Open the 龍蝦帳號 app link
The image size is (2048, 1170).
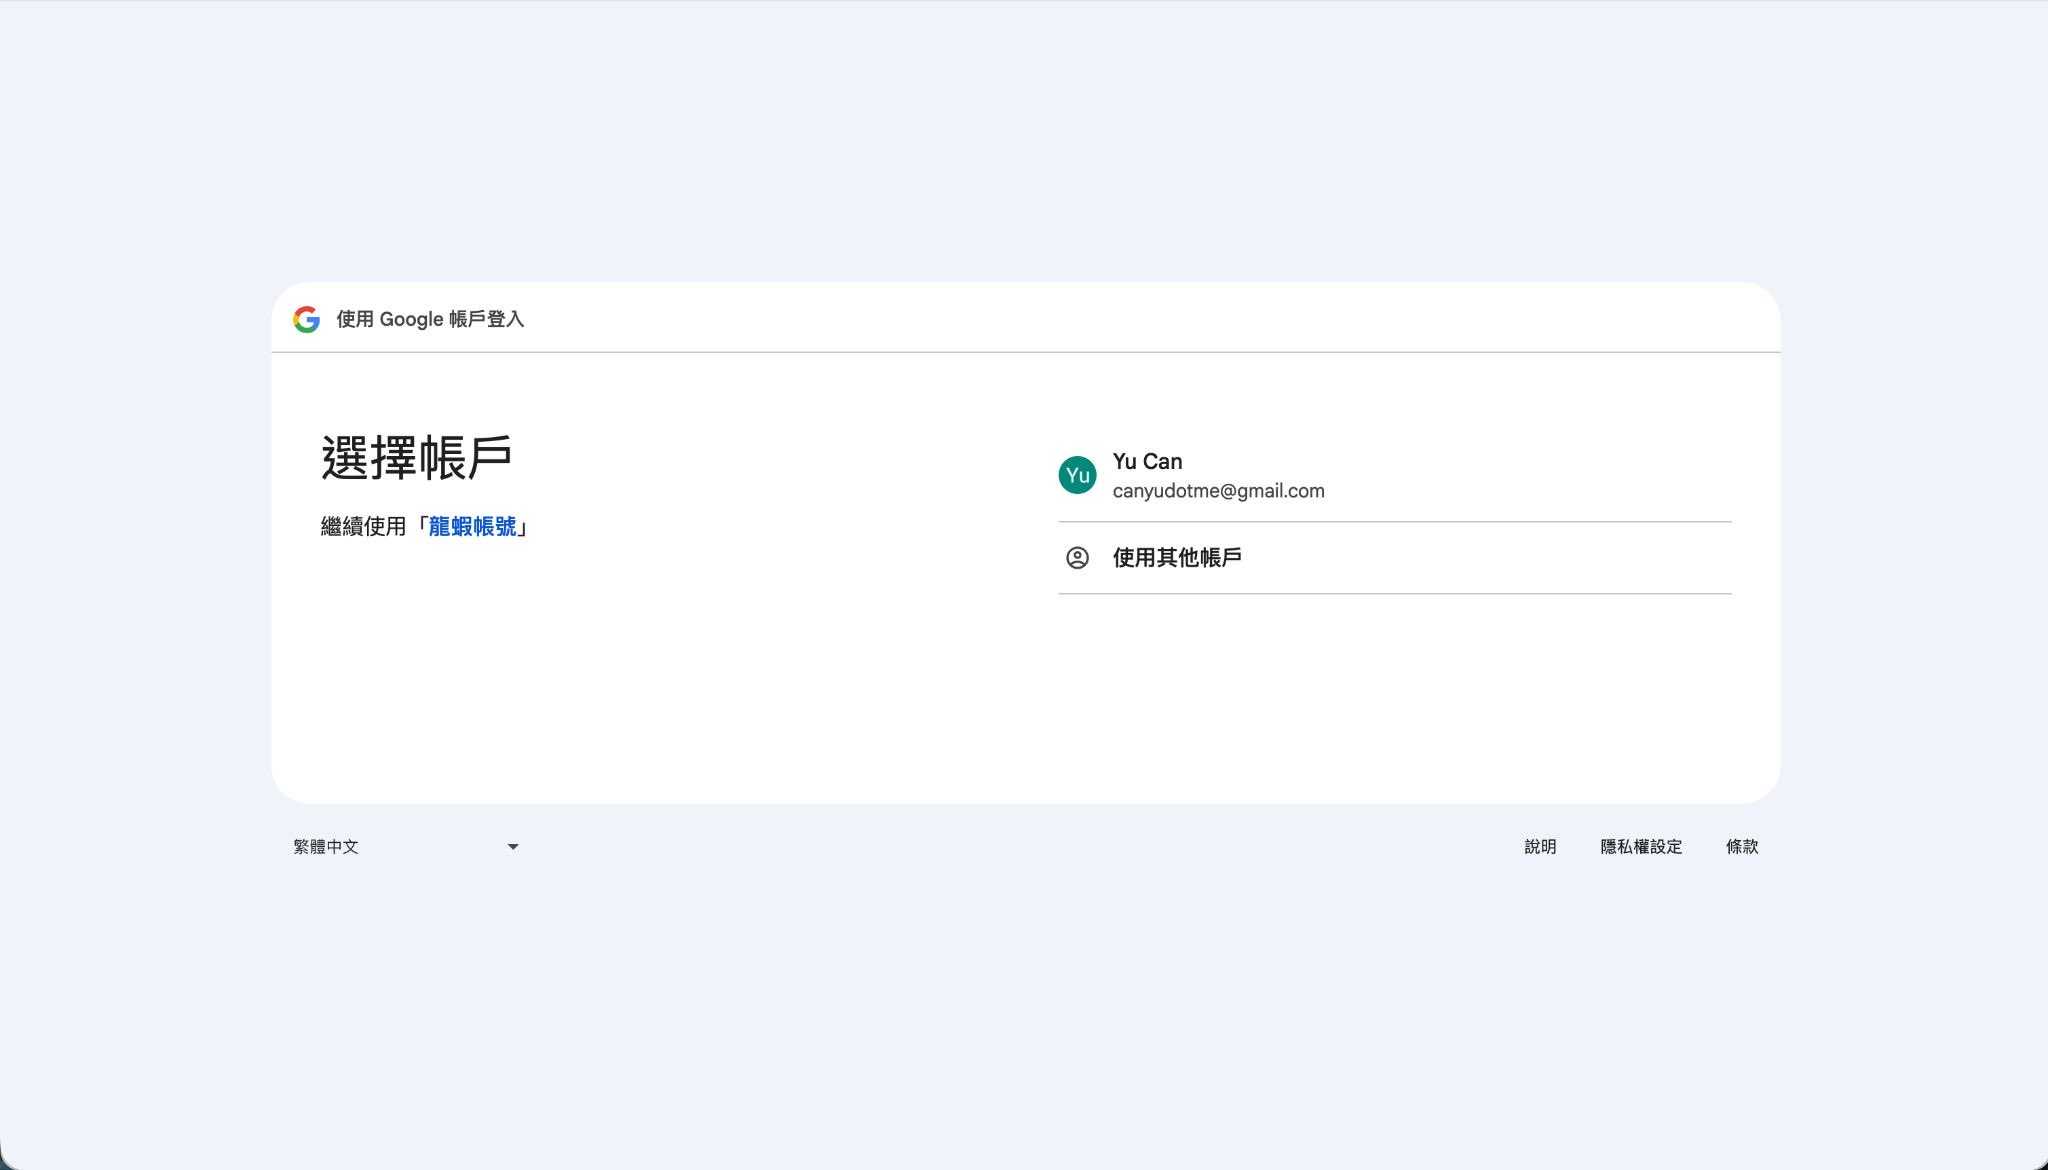point(472,526)
